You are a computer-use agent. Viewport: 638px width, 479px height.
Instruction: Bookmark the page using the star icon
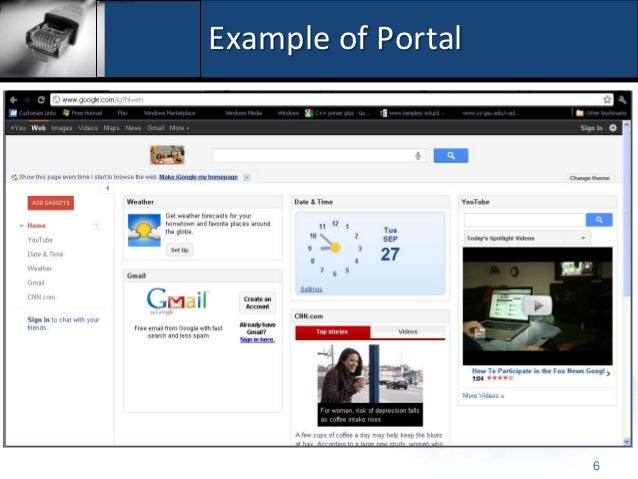tap(607, 99)
